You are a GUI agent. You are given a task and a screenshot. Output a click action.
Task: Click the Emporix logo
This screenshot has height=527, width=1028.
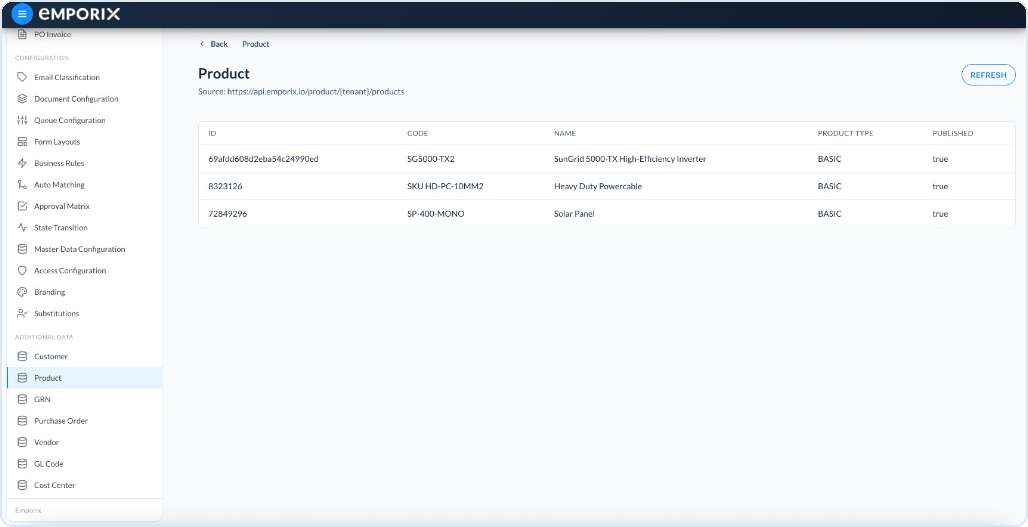coord(79,14)
